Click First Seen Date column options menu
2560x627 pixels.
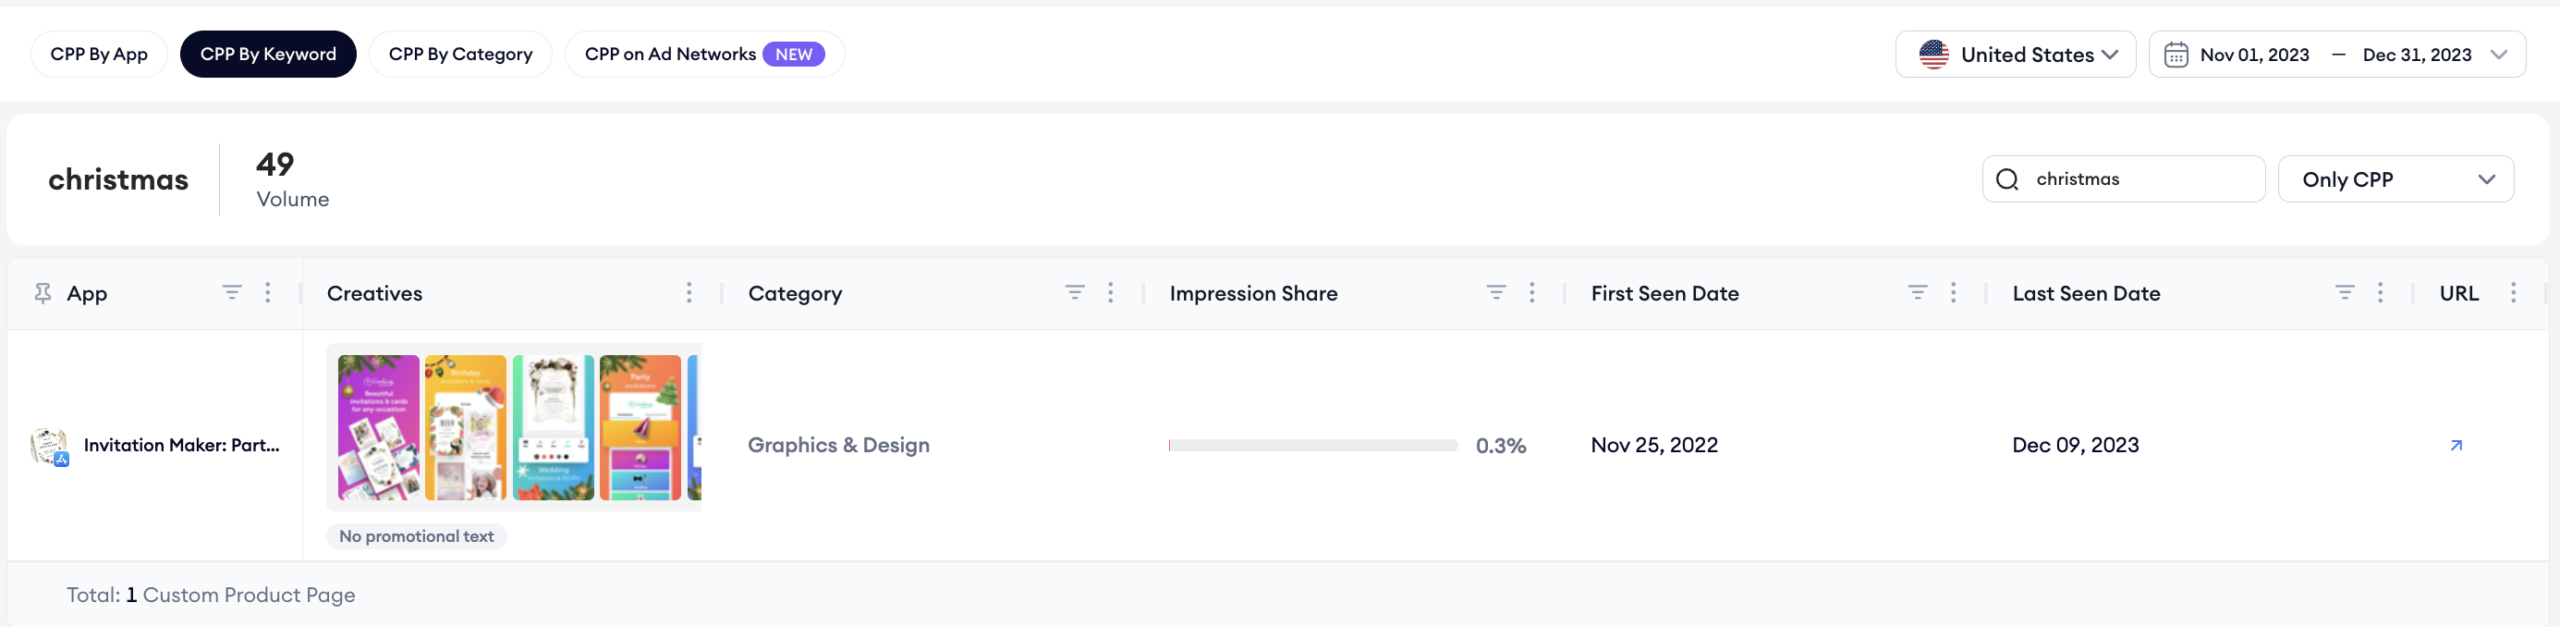tap(1953, 292)
